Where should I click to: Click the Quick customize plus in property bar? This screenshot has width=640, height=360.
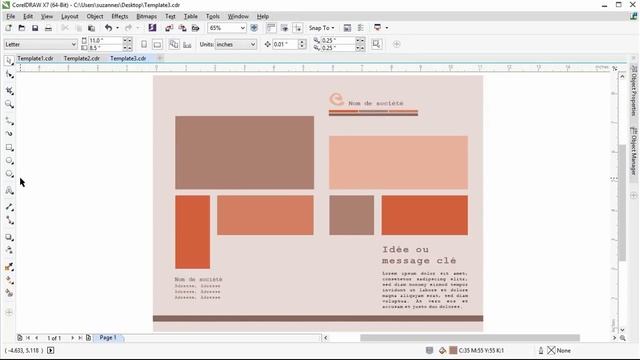[396, 44]
